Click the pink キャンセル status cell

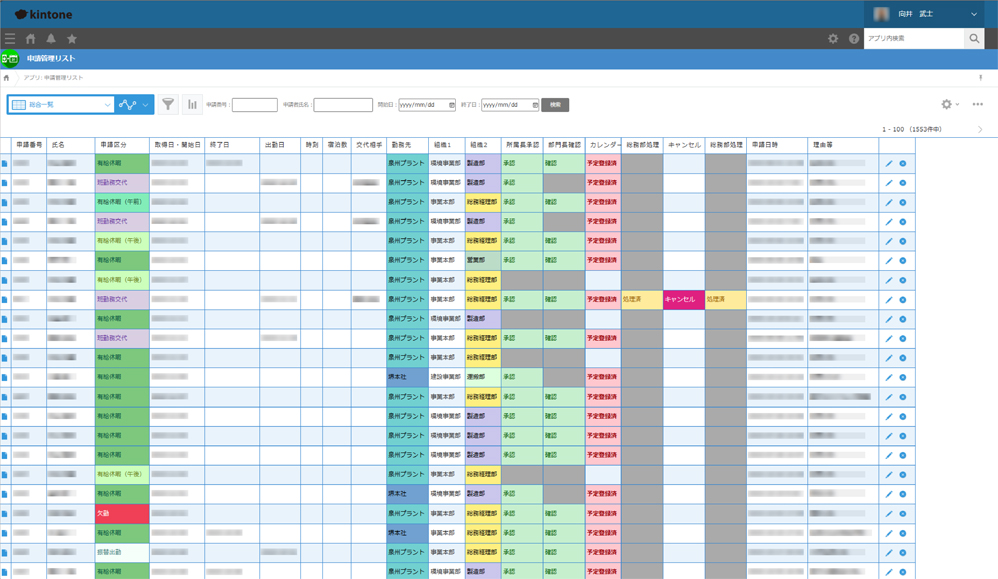(683, 299)
